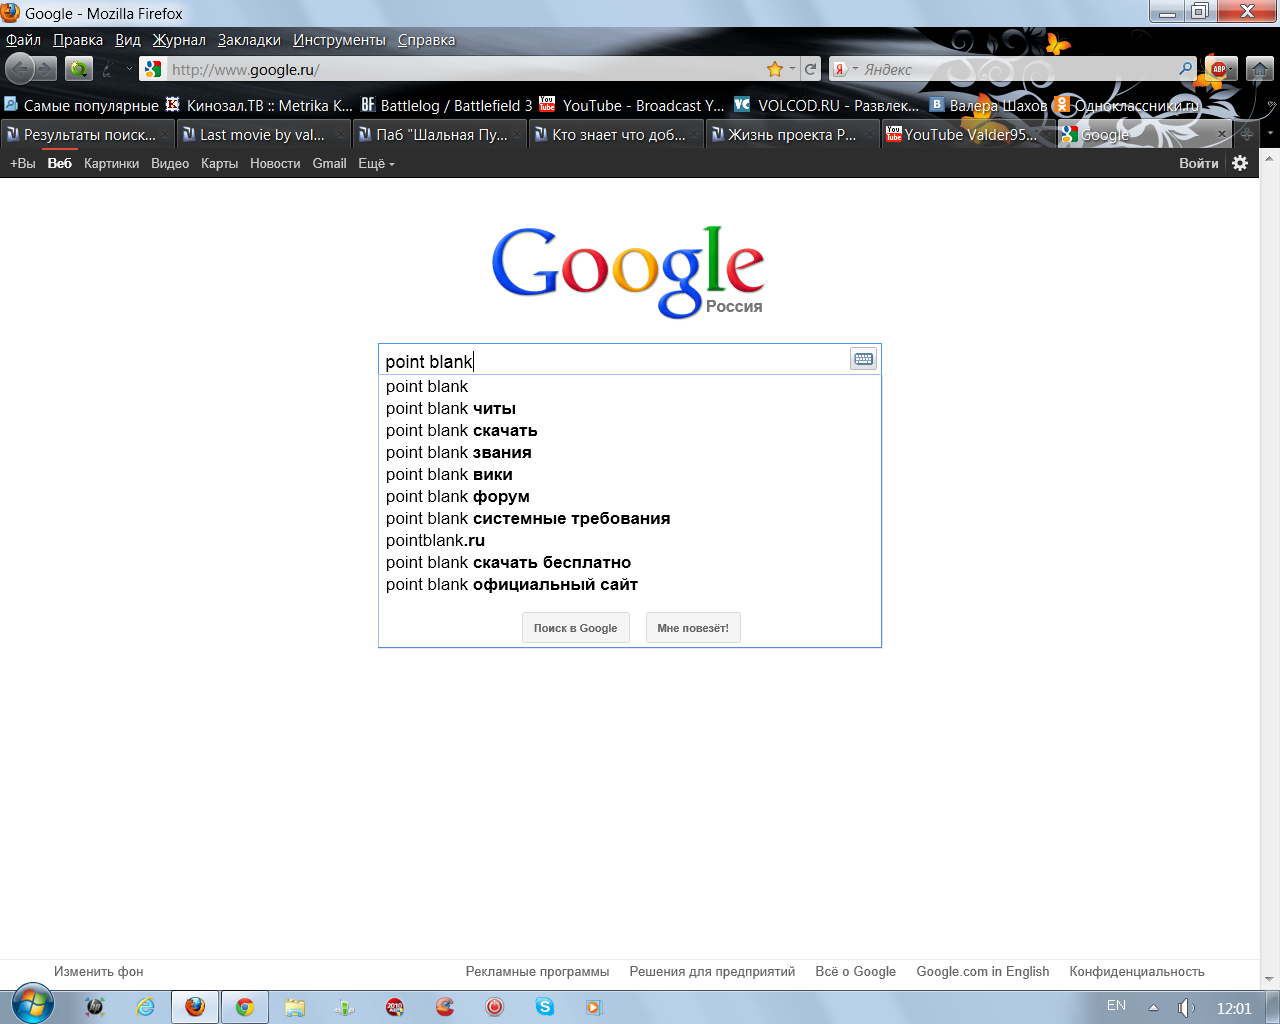Click the 'Изменить фон' link
The height and width of the screenshot is (1024, 1280).
click(99, 971)
